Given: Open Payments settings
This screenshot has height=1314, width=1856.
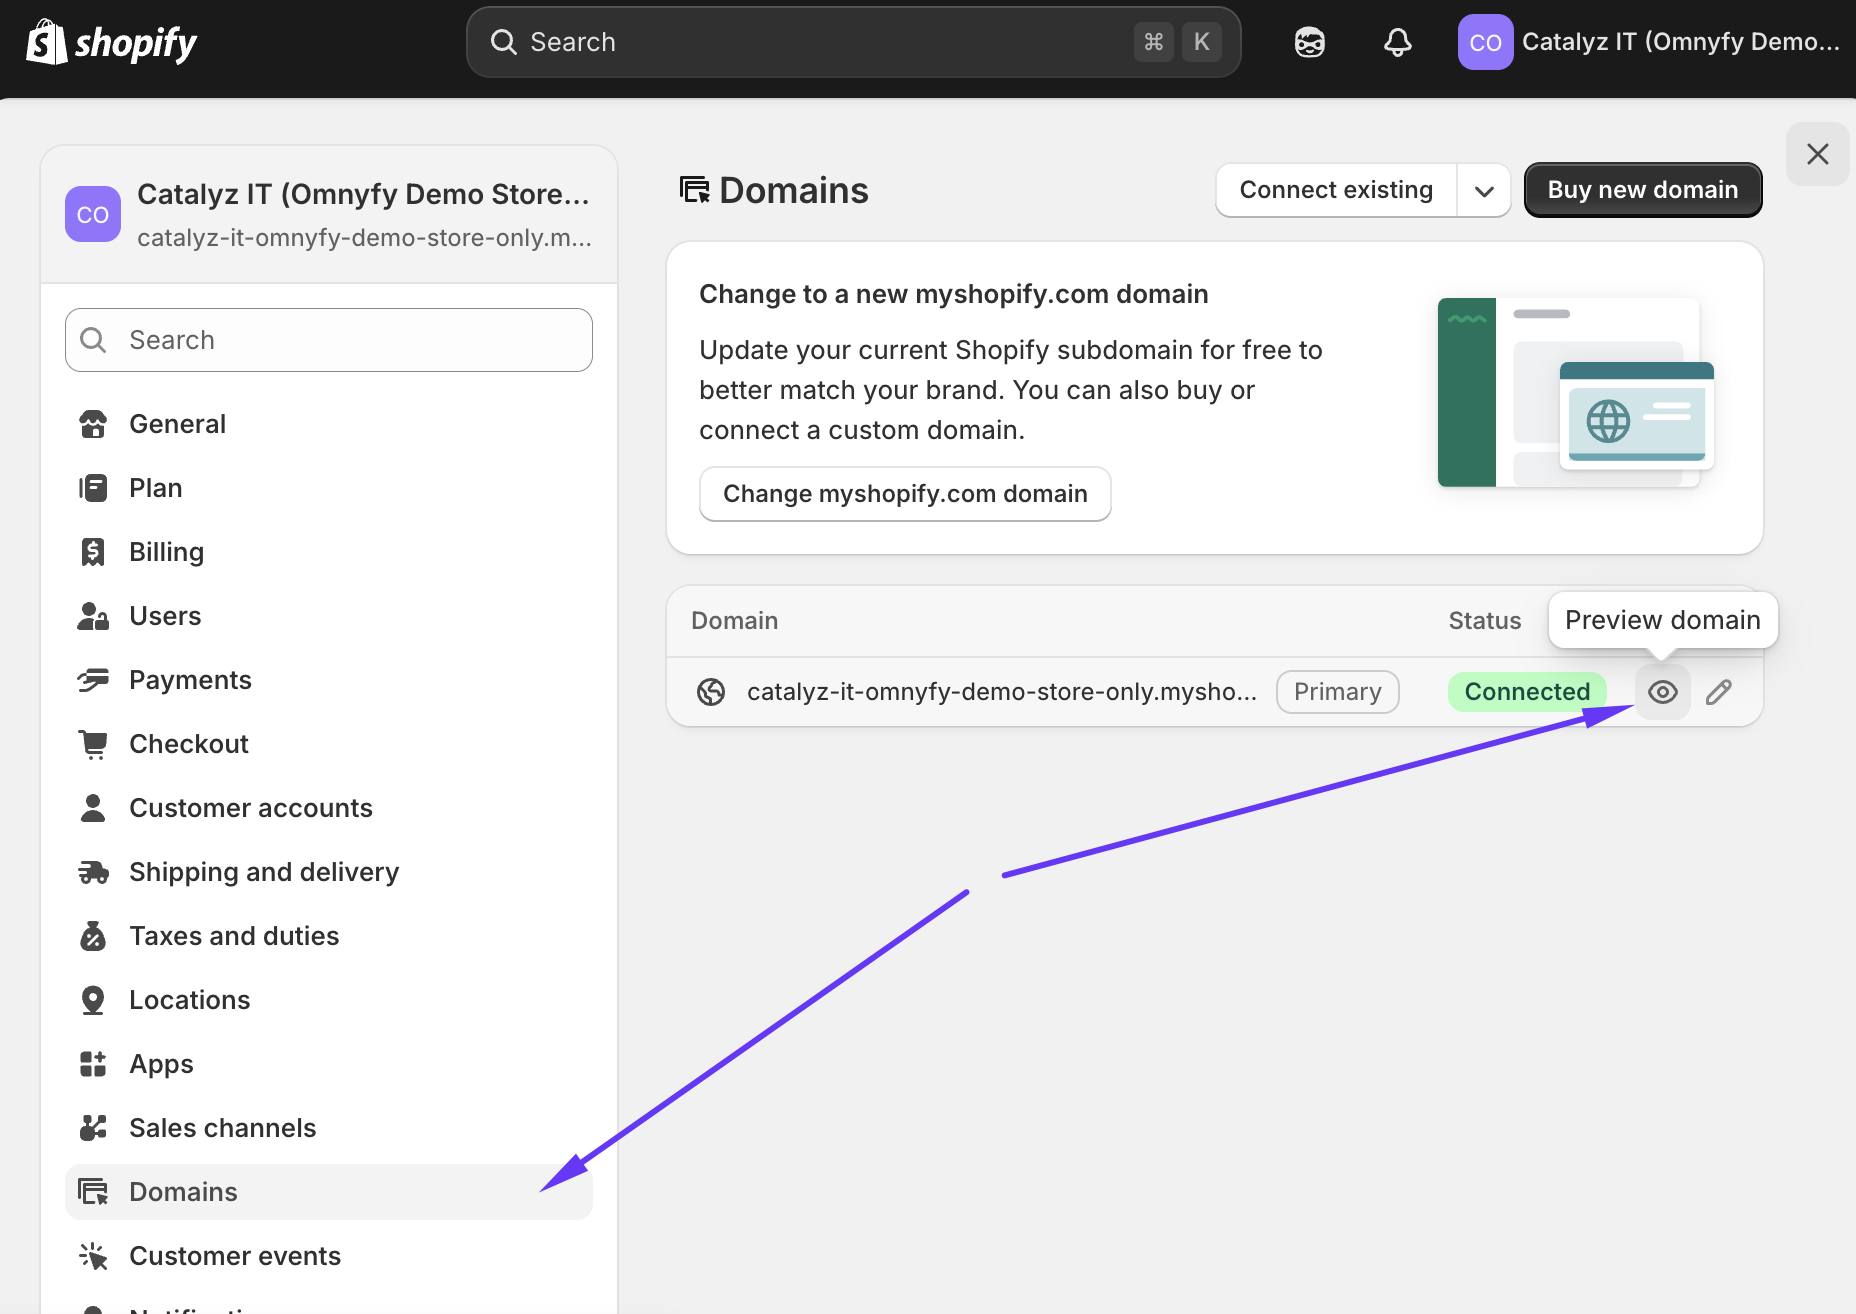Looking at the screenshot, I should coord(329,680).
